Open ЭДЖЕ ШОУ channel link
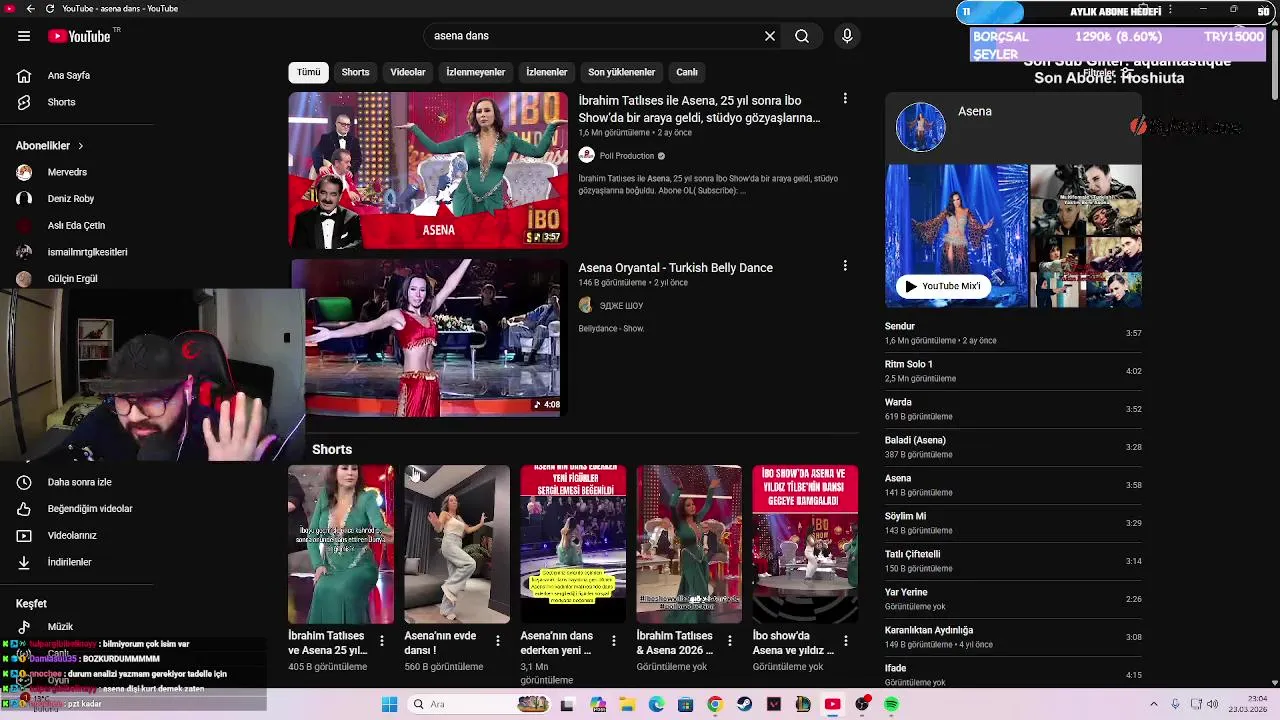 pyautogui.click(x=621, y=306)
